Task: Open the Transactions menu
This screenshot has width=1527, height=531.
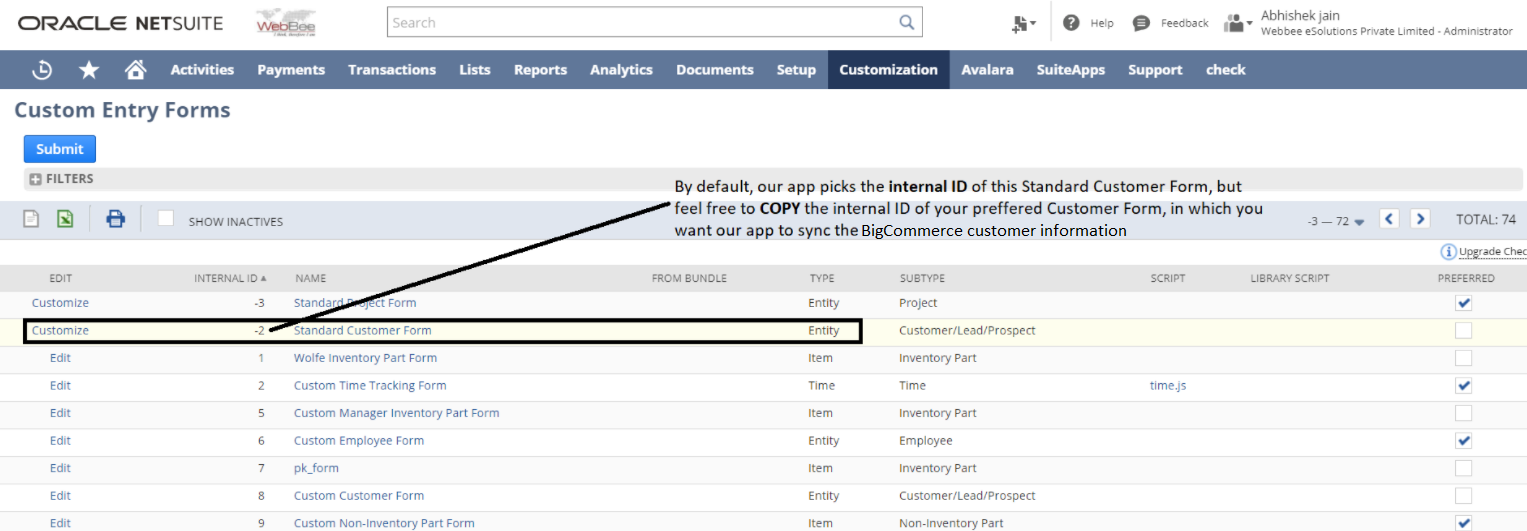Action: (x=392, y=70)
